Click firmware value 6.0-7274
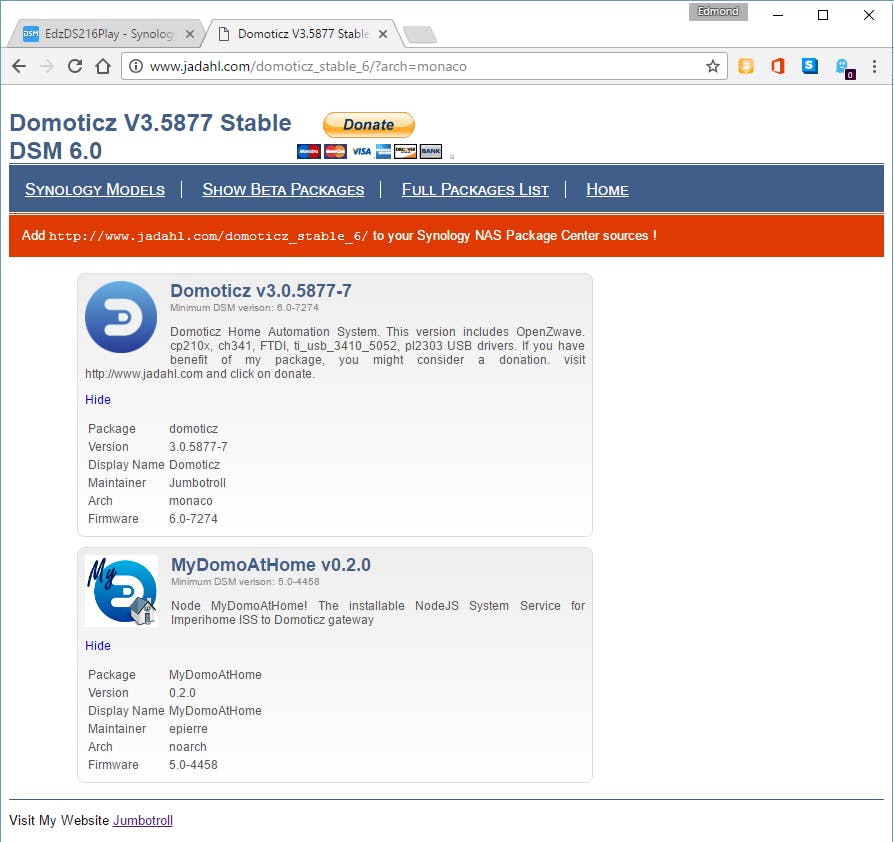894x842 pixels. click(x=193, y=519)
